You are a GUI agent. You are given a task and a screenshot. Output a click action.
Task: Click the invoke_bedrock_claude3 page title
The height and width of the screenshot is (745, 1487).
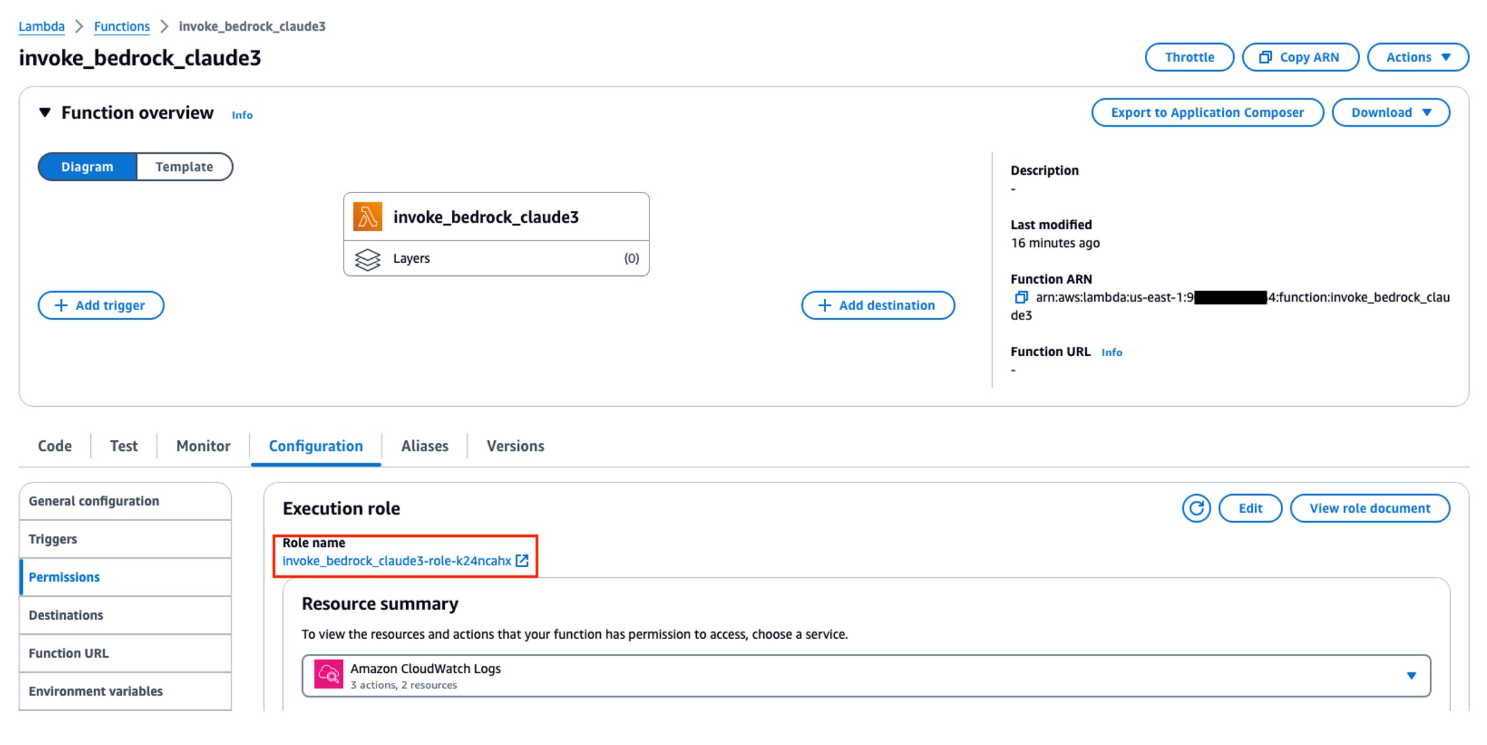[140, 57]
